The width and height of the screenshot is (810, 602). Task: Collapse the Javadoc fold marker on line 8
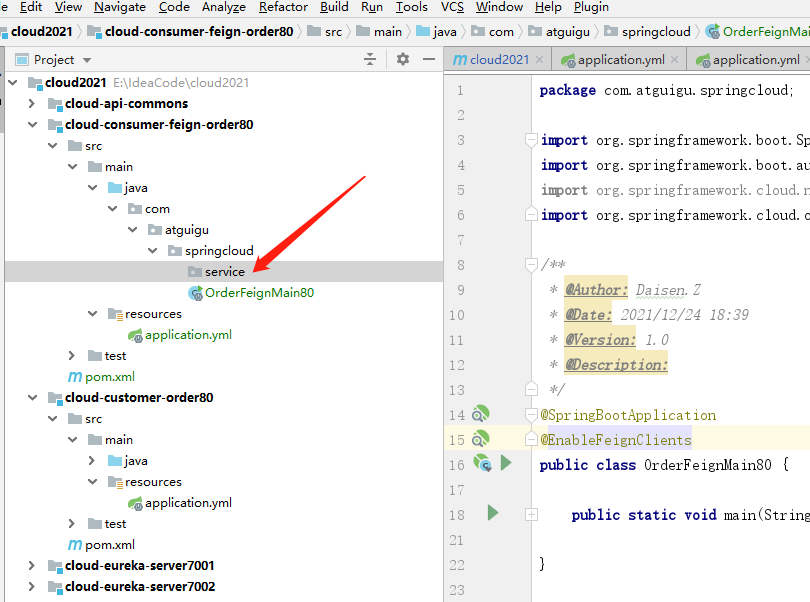click(x=531, y=265)
